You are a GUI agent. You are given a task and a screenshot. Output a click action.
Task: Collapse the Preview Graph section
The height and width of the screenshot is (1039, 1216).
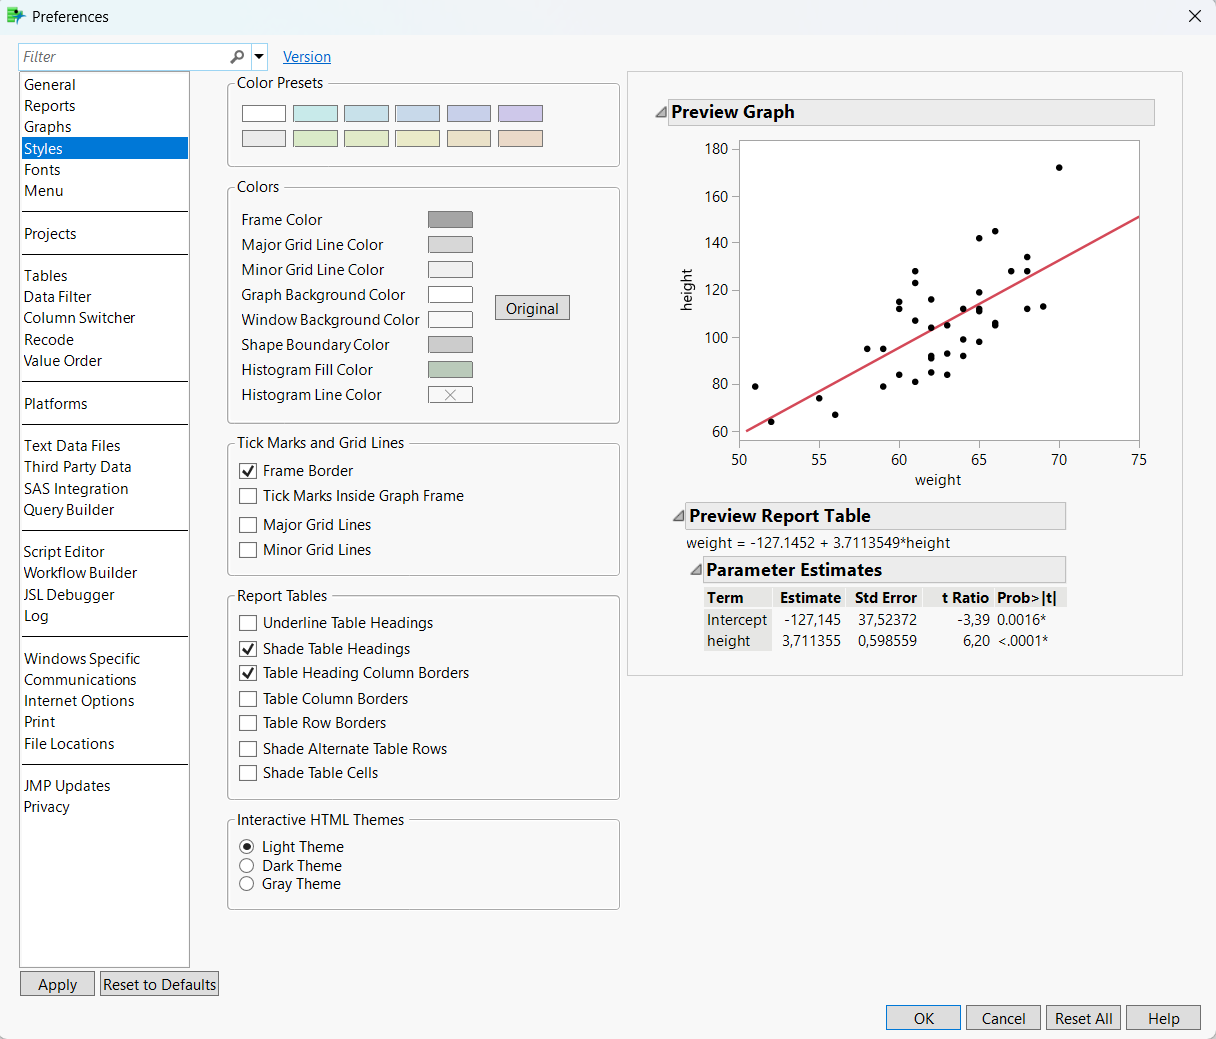coord(659,111)
